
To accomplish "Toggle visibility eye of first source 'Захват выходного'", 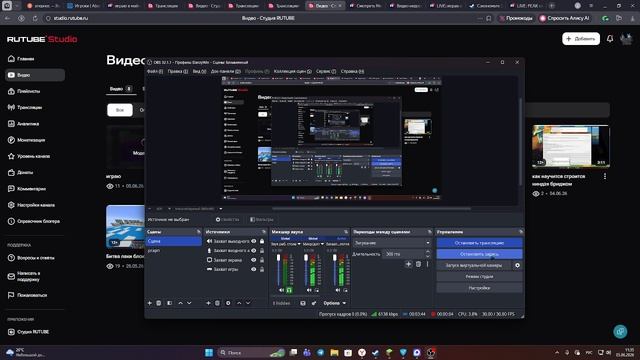I will 253,241.
